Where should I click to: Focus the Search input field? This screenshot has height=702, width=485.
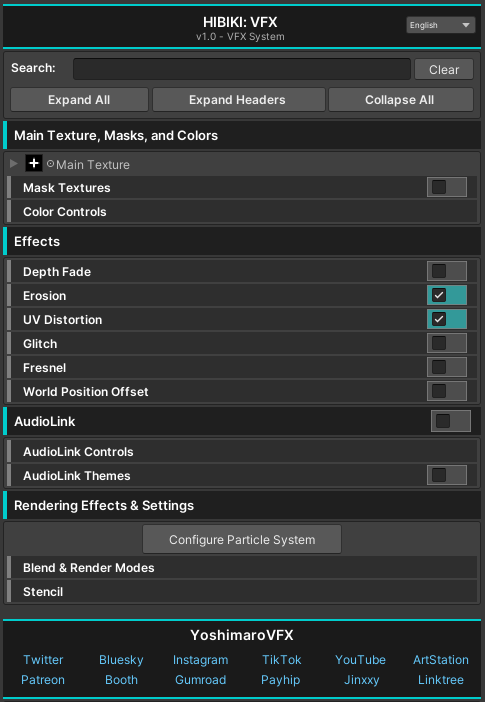pos(242,69)
